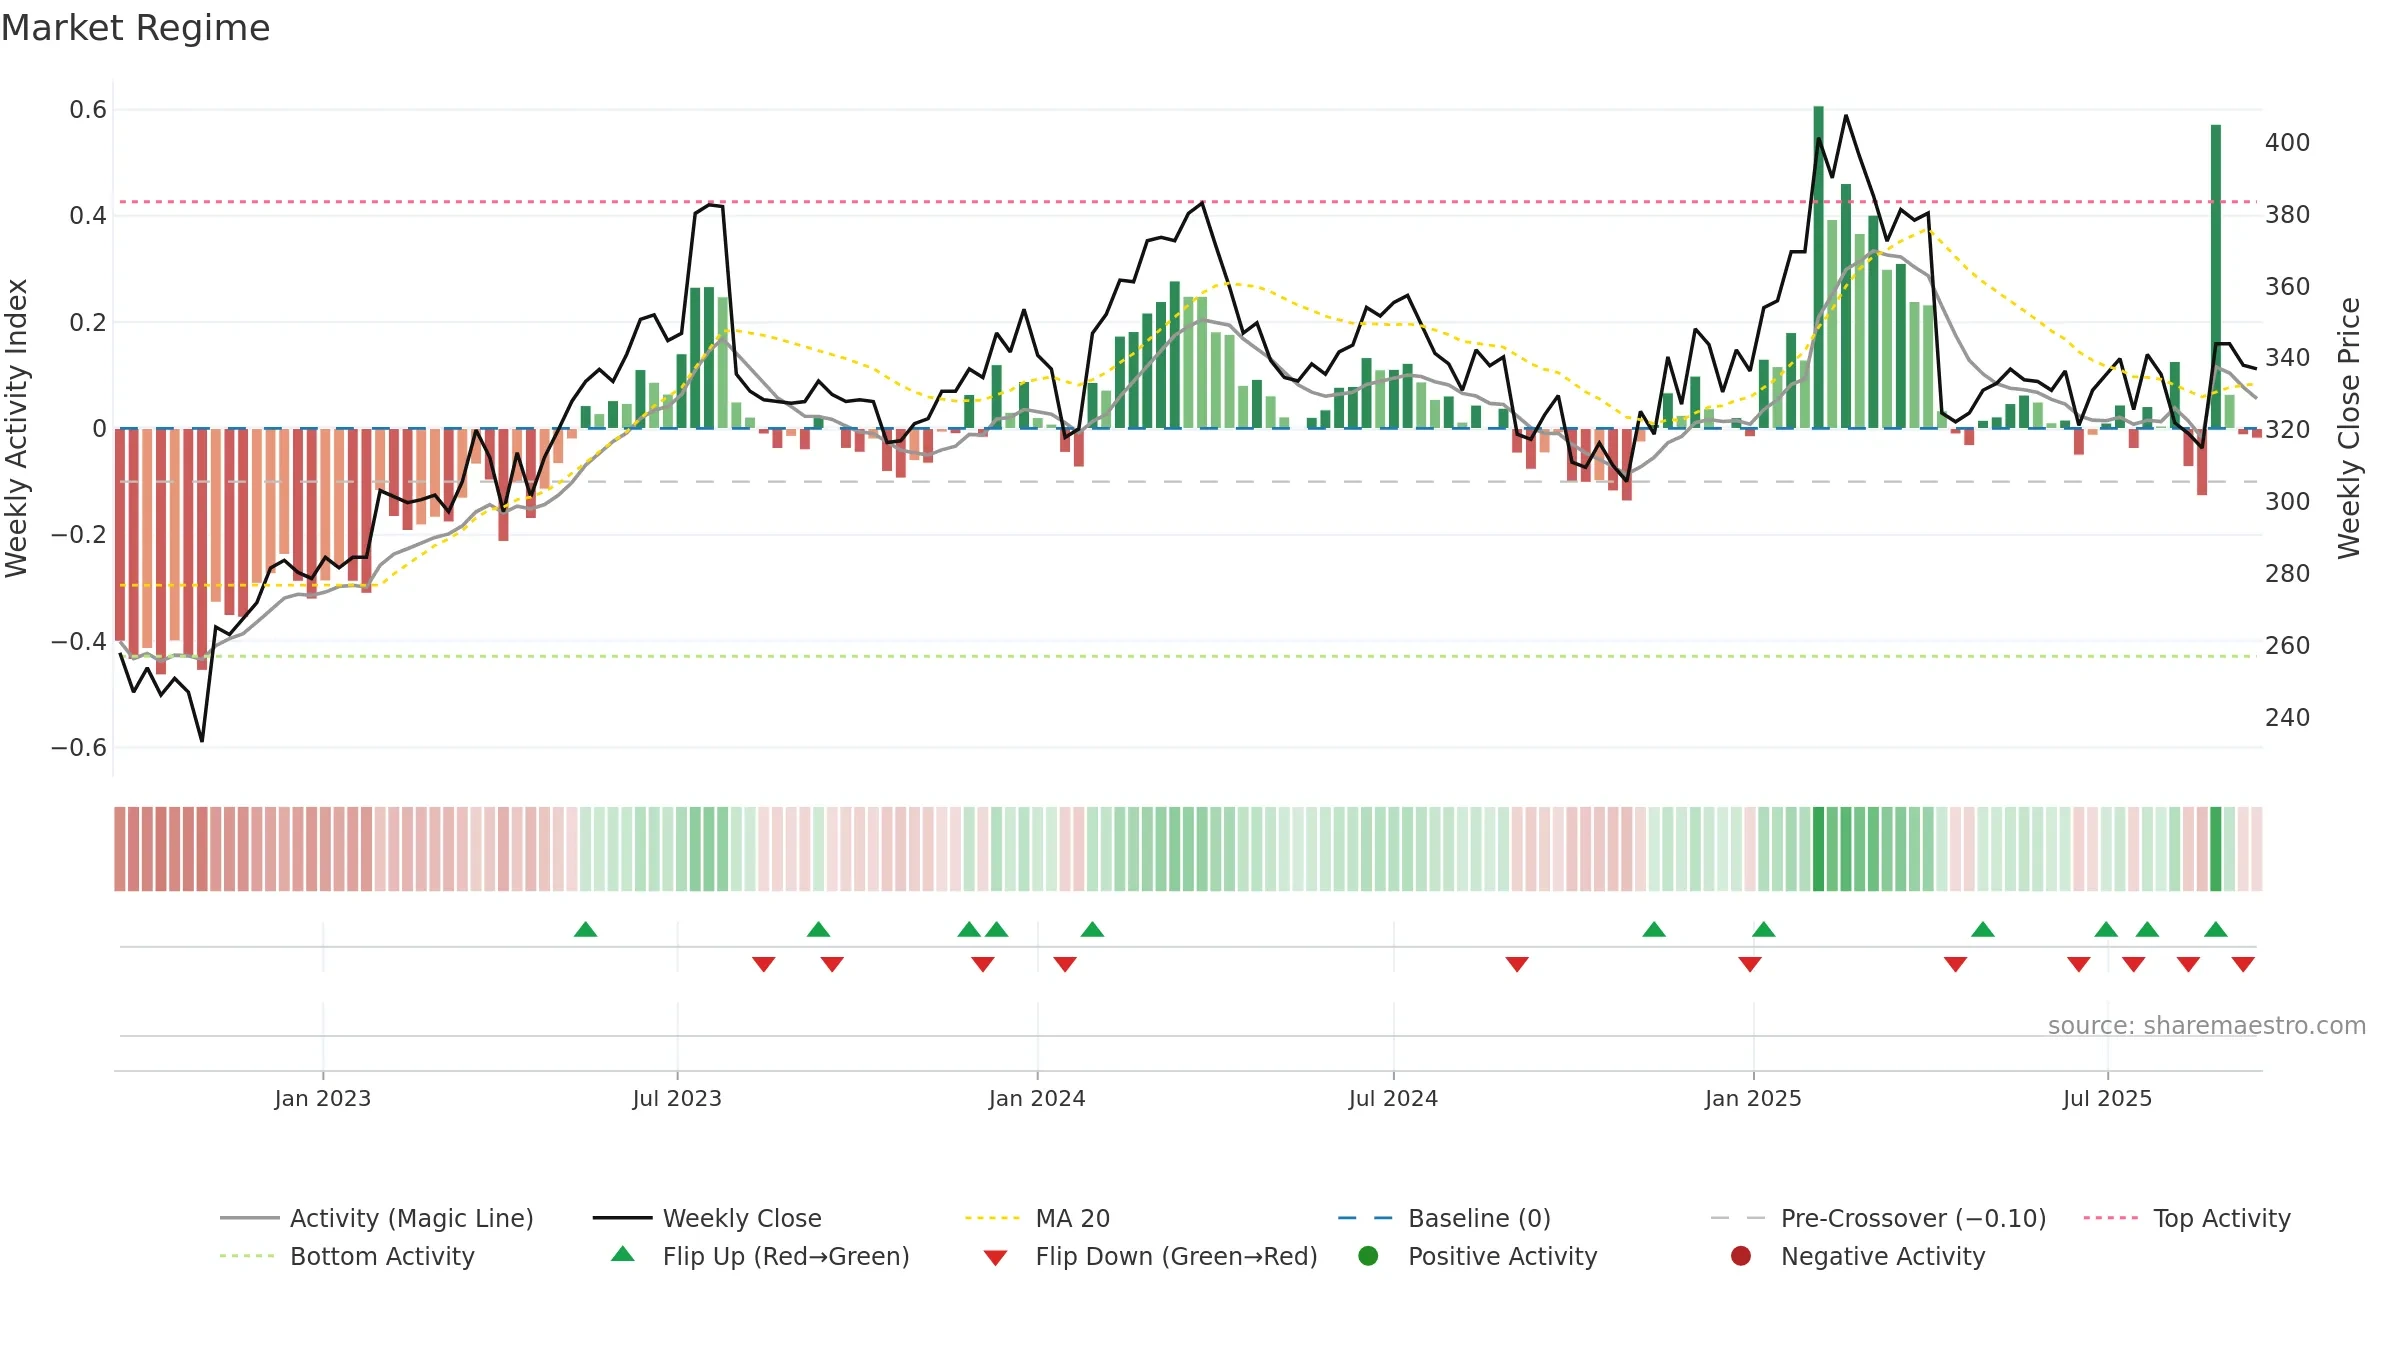Click the 300 price axis tick
The height and width of the screenshot is (1350, 2400).
[2287, 502]
